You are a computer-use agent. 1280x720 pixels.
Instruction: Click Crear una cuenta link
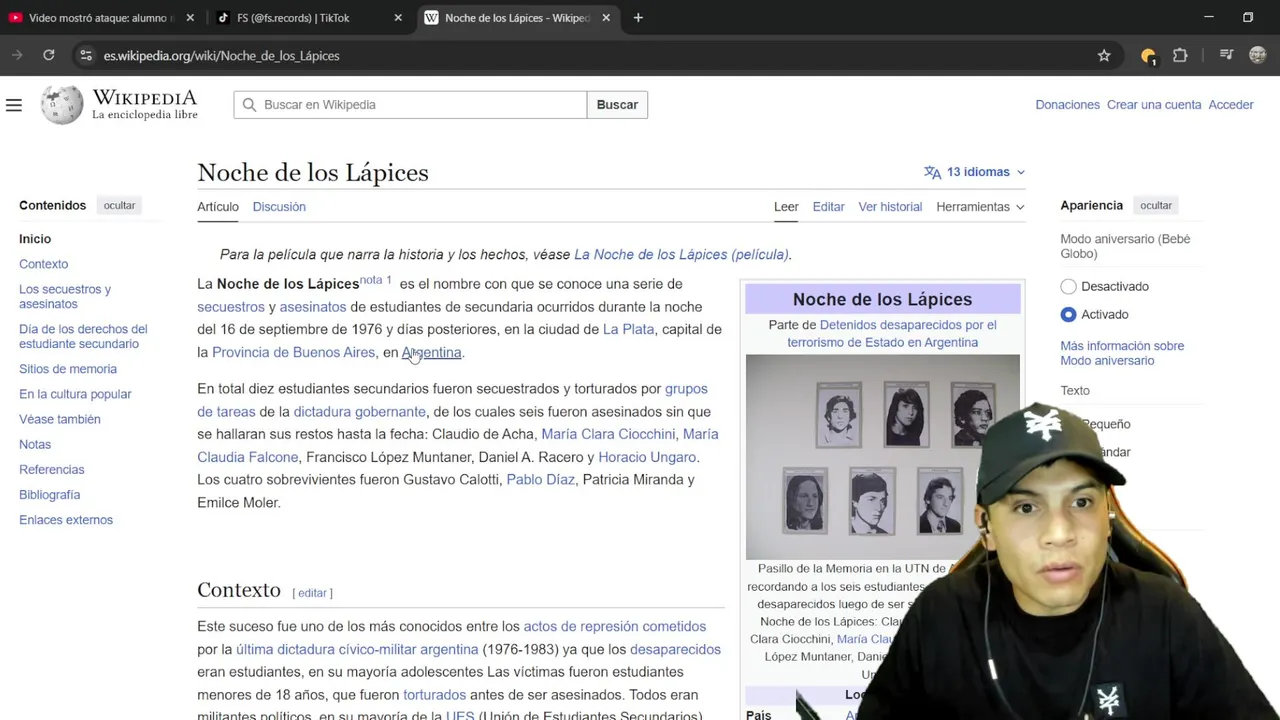point(1153,105)
